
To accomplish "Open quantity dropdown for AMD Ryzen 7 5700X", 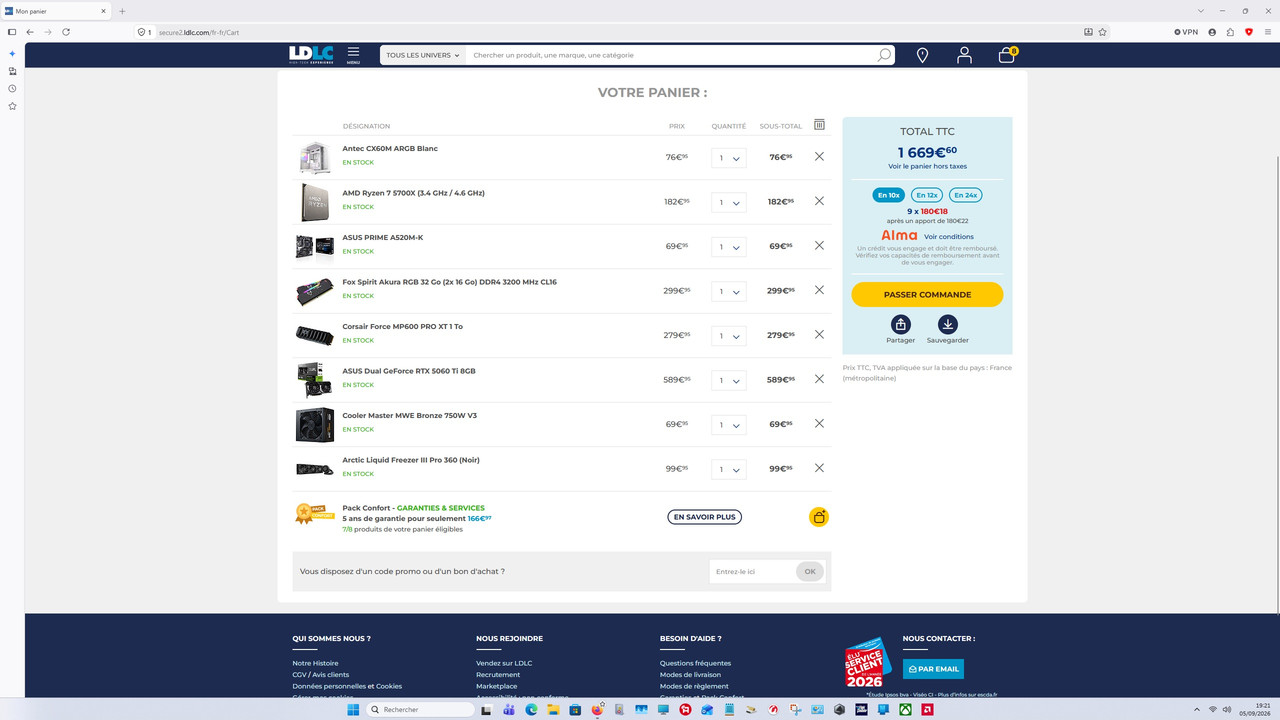I will (729, 202).
